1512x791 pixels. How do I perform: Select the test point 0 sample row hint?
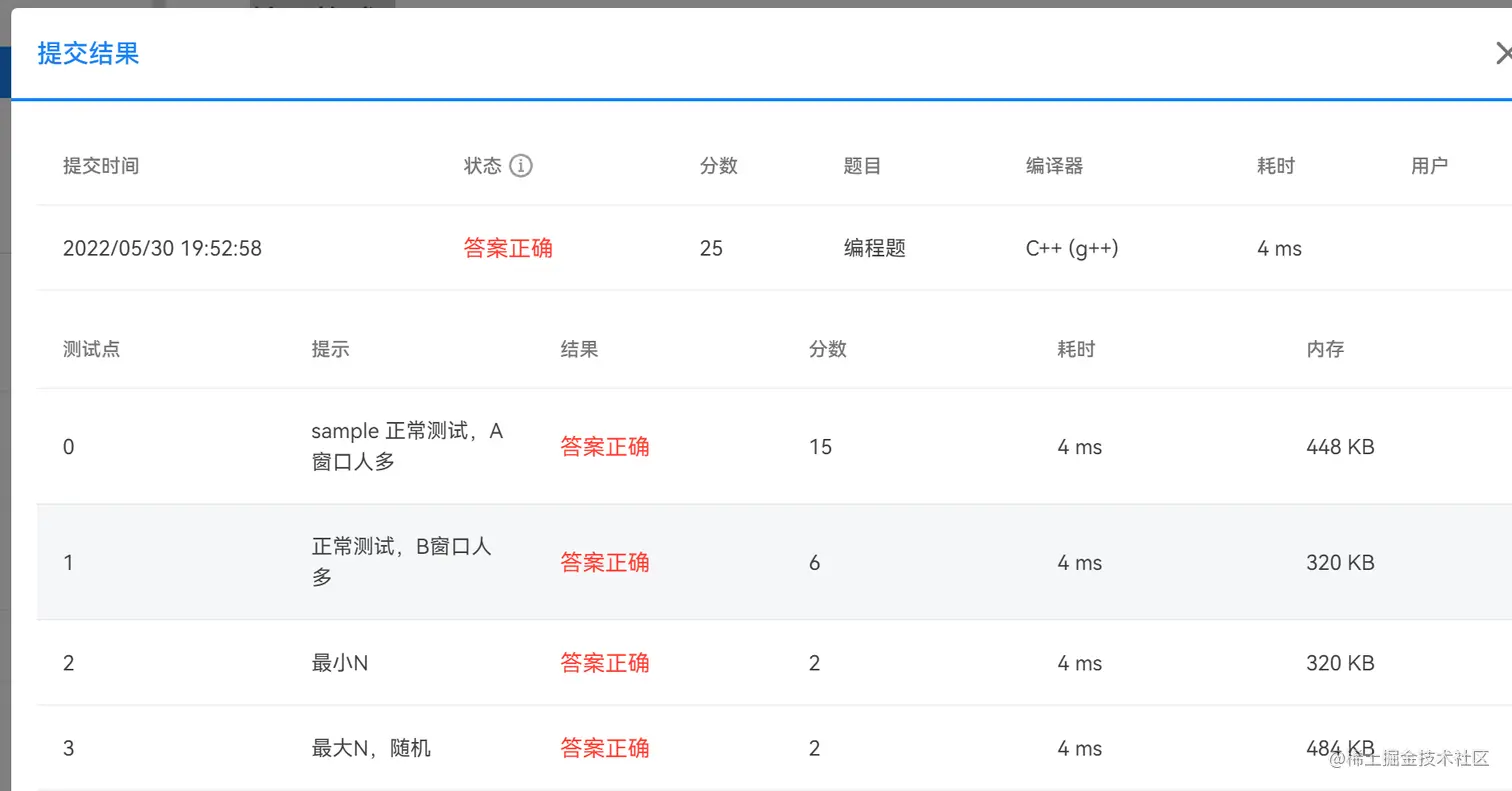(407, 446)
